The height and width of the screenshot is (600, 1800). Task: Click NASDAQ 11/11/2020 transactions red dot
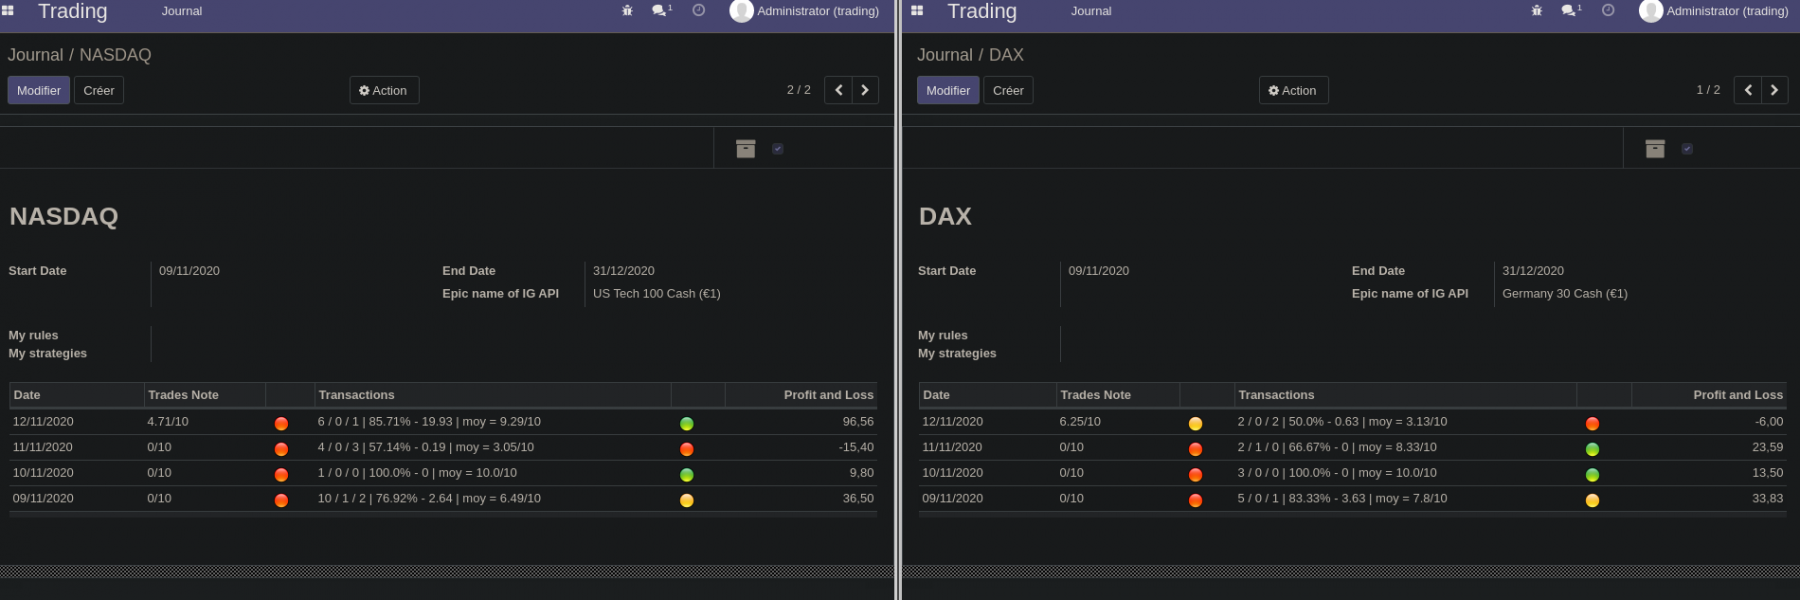(x=687, y=449)
